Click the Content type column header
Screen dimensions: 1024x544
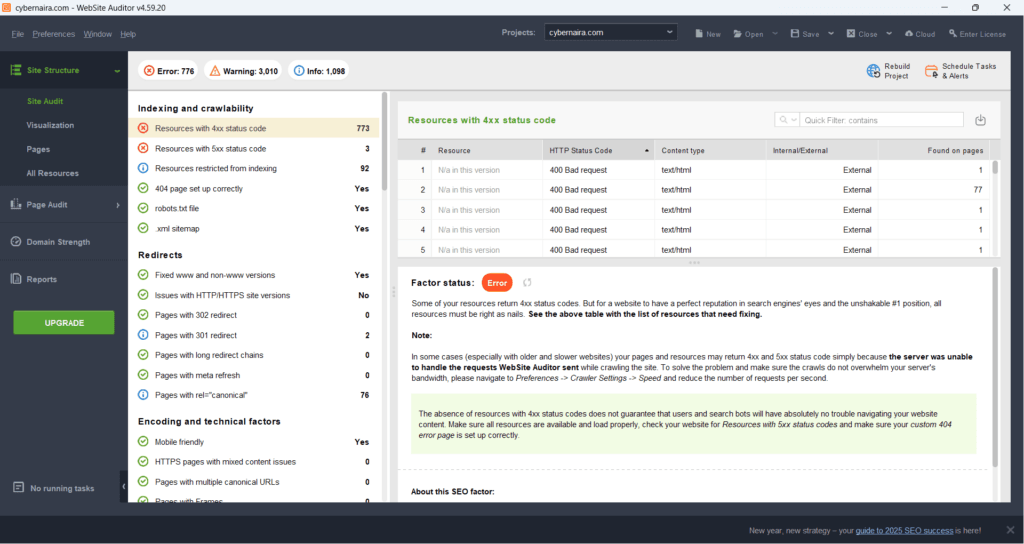point(710,150)
